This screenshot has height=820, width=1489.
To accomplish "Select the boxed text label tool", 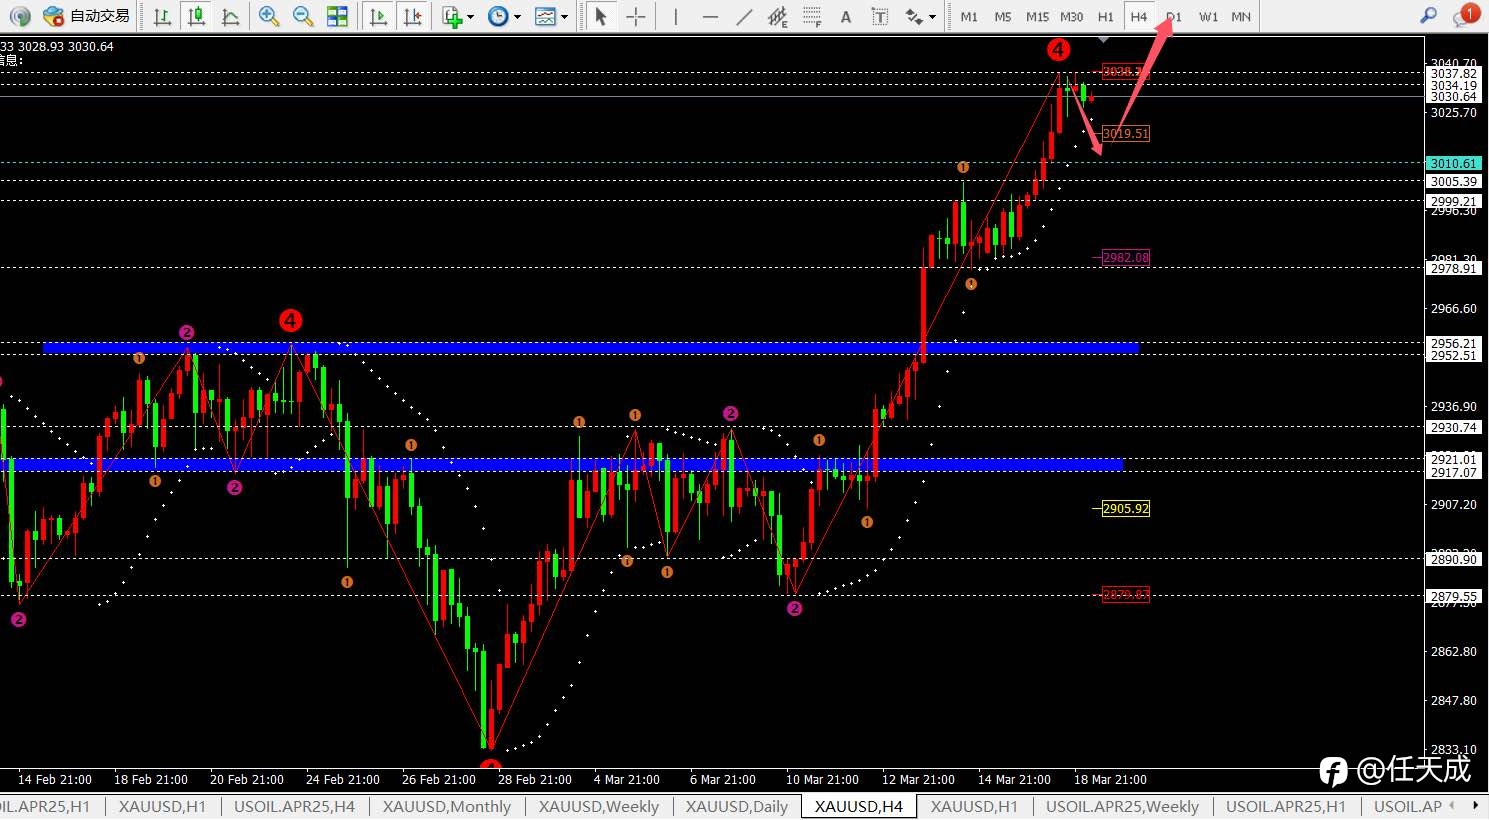I will [880, 16].
